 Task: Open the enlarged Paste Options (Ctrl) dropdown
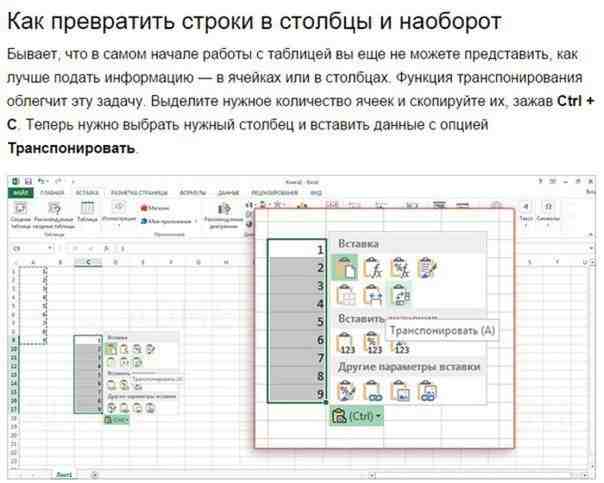pos(355,415)
